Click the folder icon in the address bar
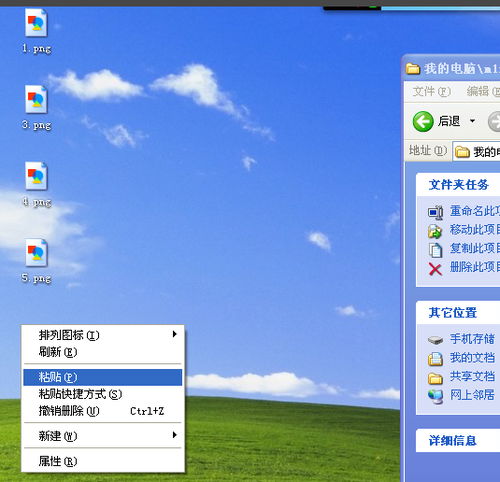This screenshot has height=482, width=500. tap(462, 152)
